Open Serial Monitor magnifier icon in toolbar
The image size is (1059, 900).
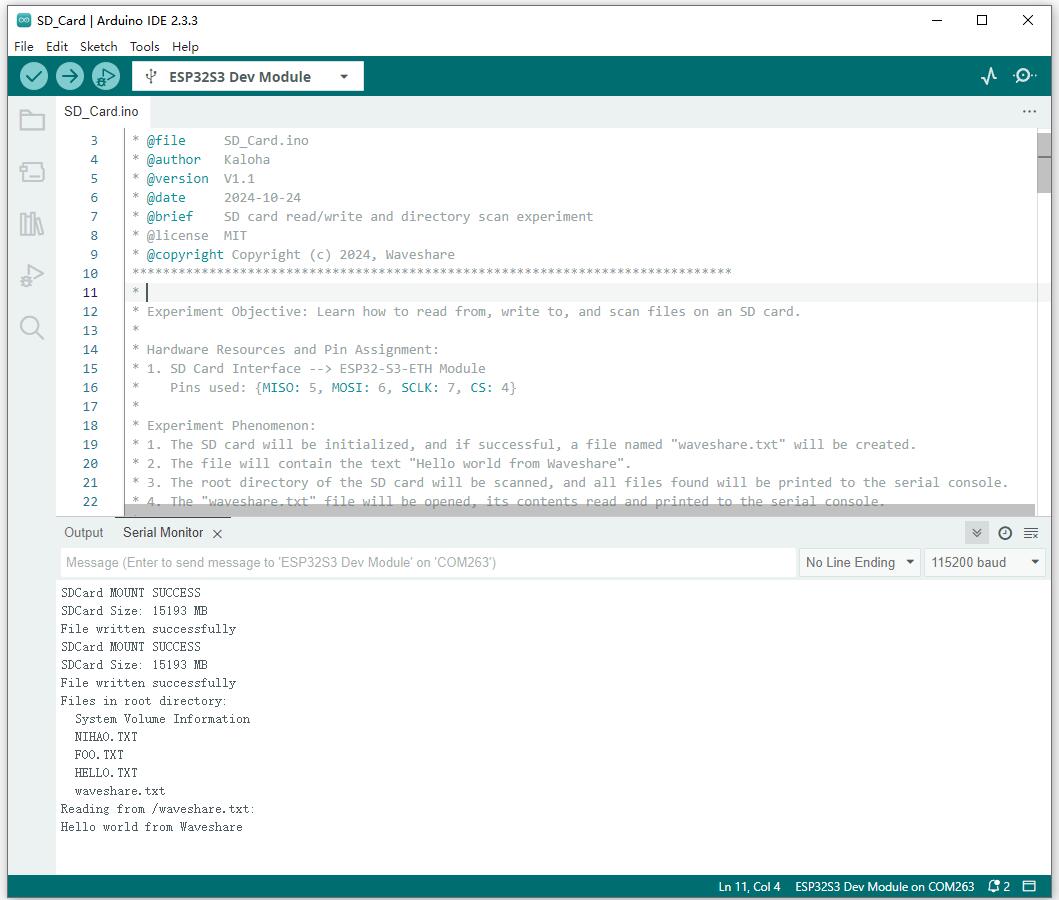[x=1024, y=76]
